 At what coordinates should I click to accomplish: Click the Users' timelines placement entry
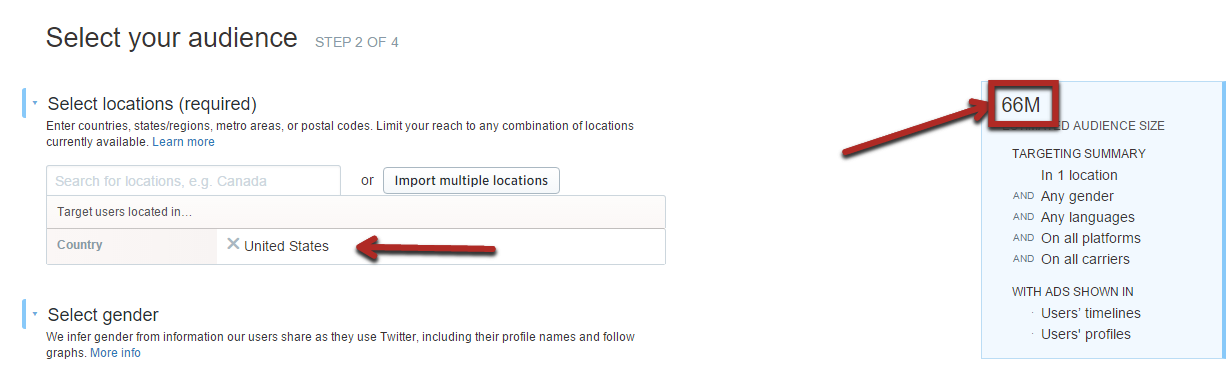coord(1091,313)
